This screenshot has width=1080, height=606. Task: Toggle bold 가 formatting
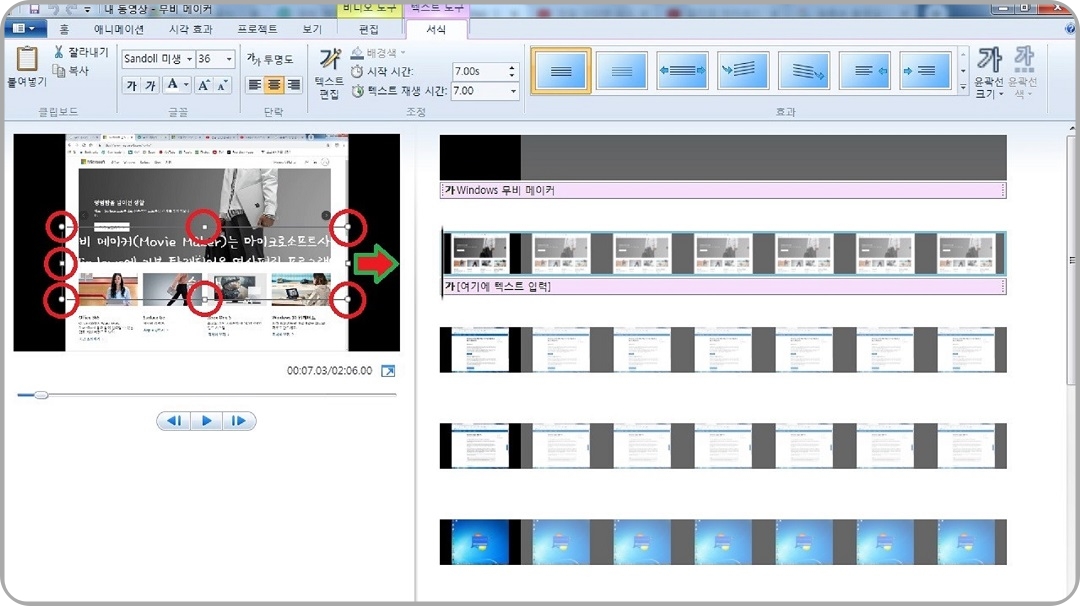point(132,85)
